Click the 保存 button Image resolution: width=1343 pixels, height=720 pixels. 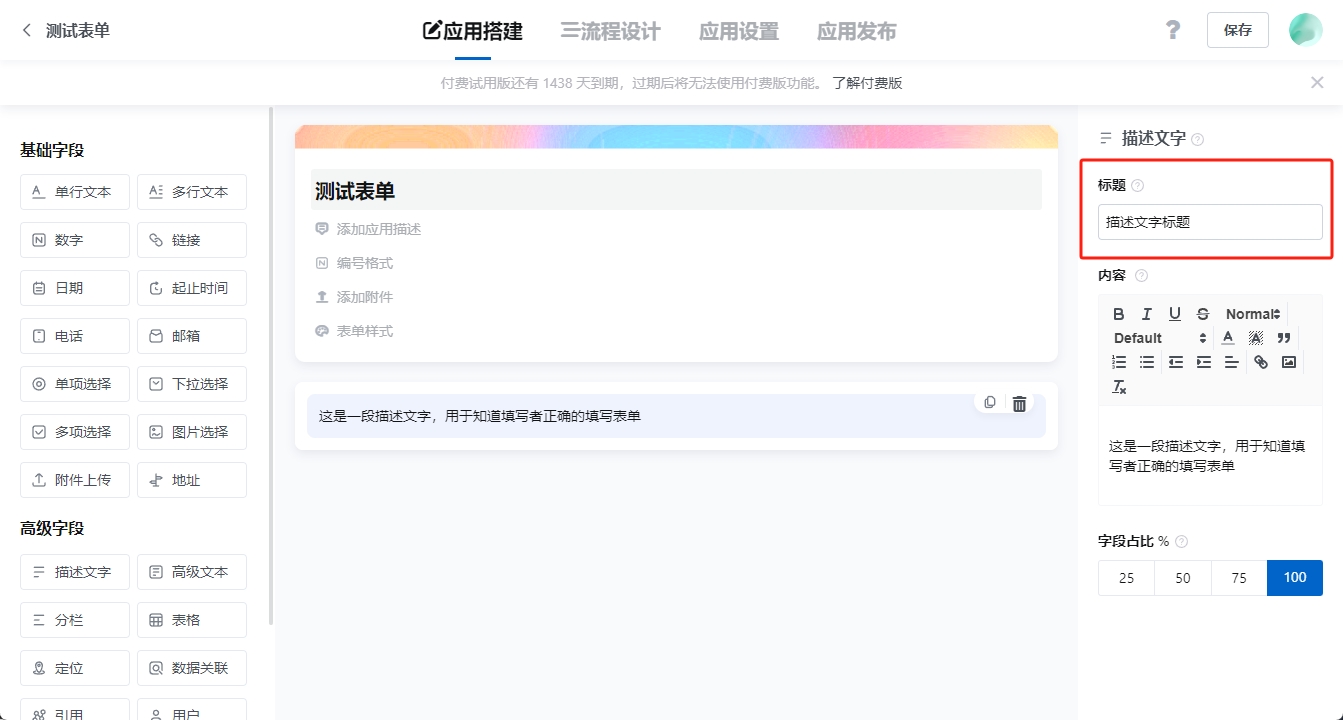coord(1237,30)
